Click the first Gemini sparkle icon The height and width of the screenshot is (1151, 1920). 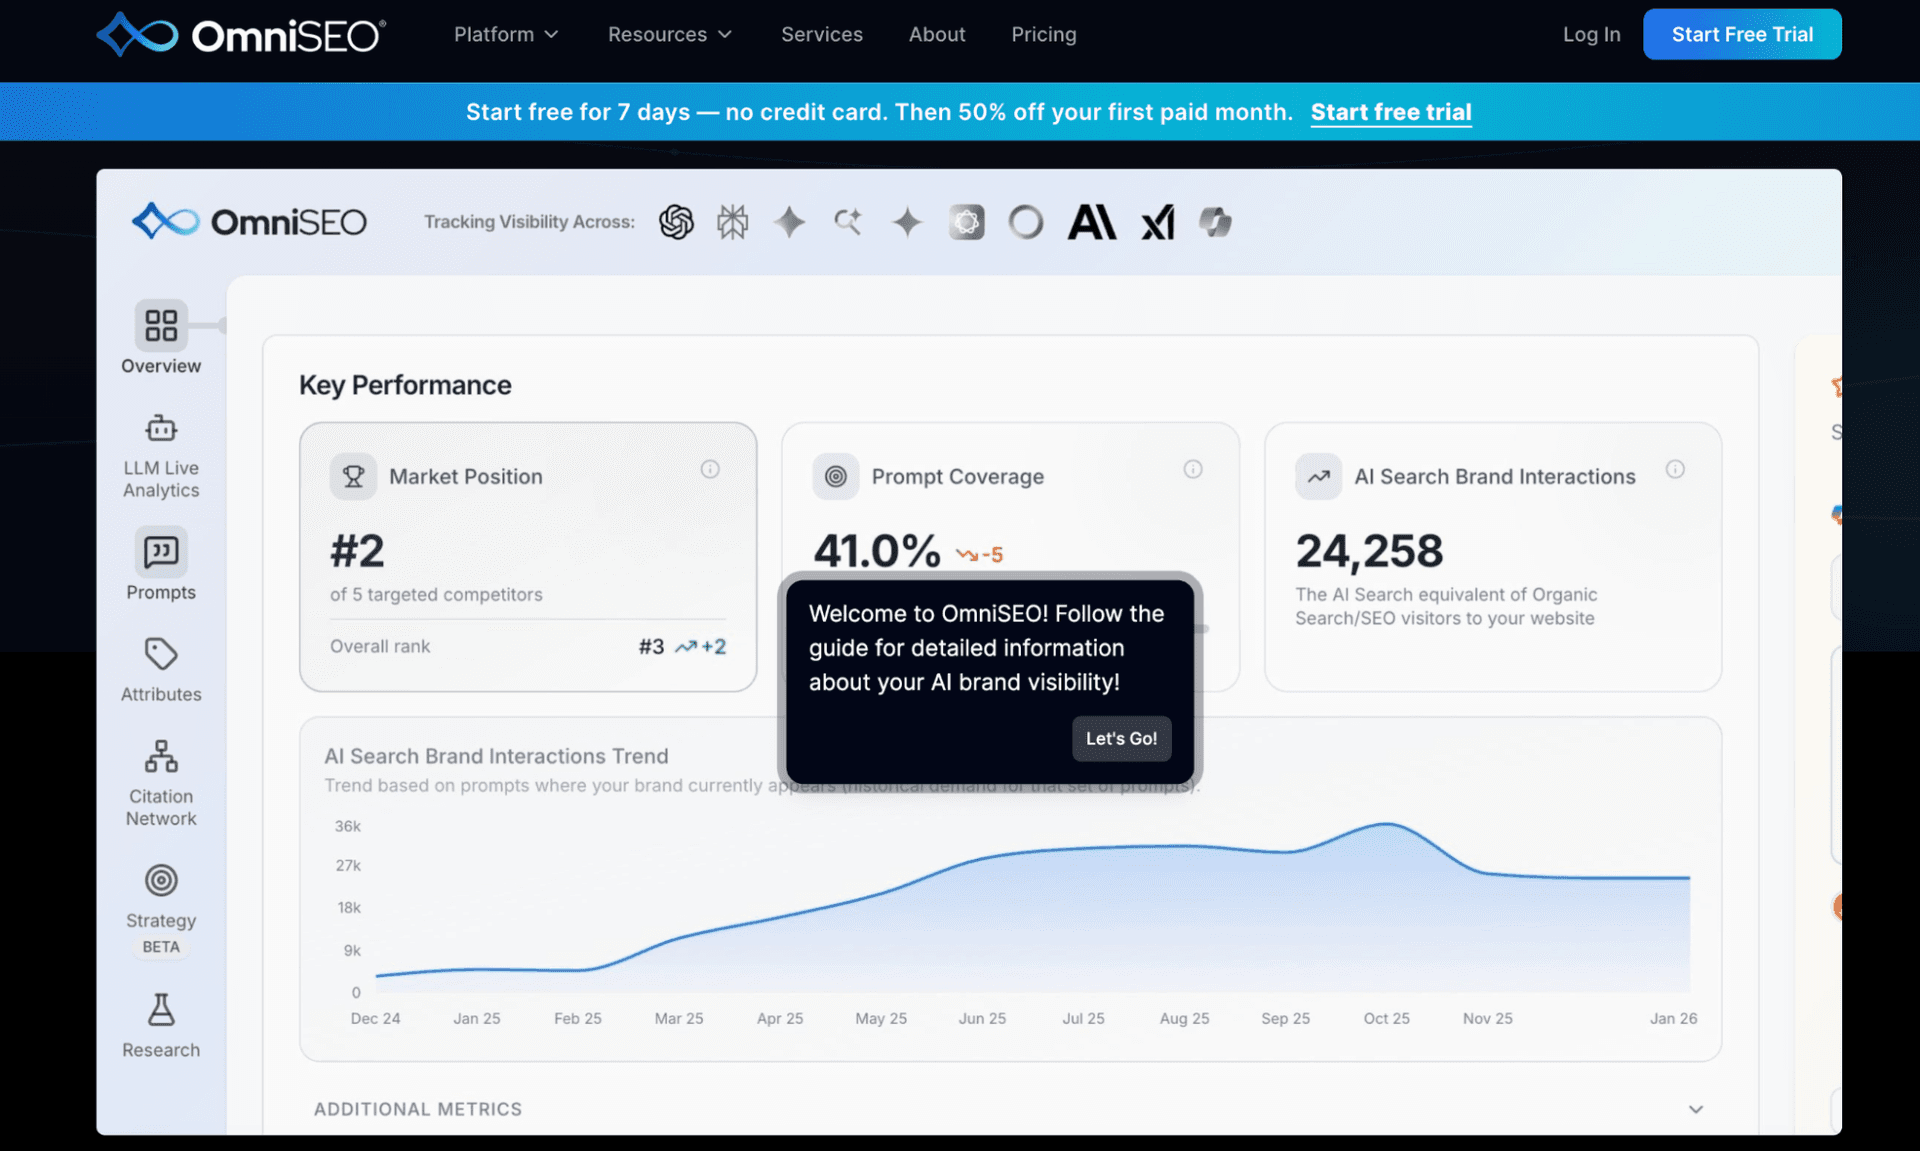[x=790, y=222]
